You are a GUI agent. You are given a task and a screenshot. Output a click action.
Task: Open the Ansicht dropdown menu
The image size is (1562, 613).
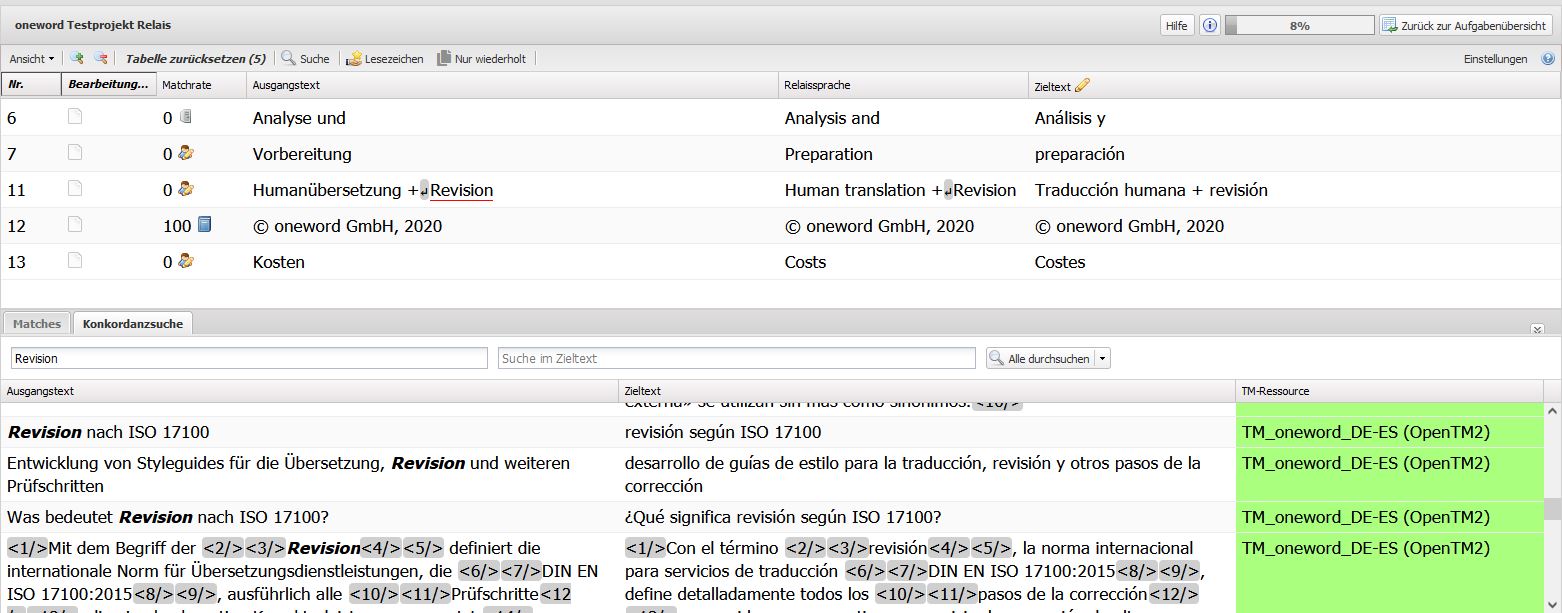point(32,59)
